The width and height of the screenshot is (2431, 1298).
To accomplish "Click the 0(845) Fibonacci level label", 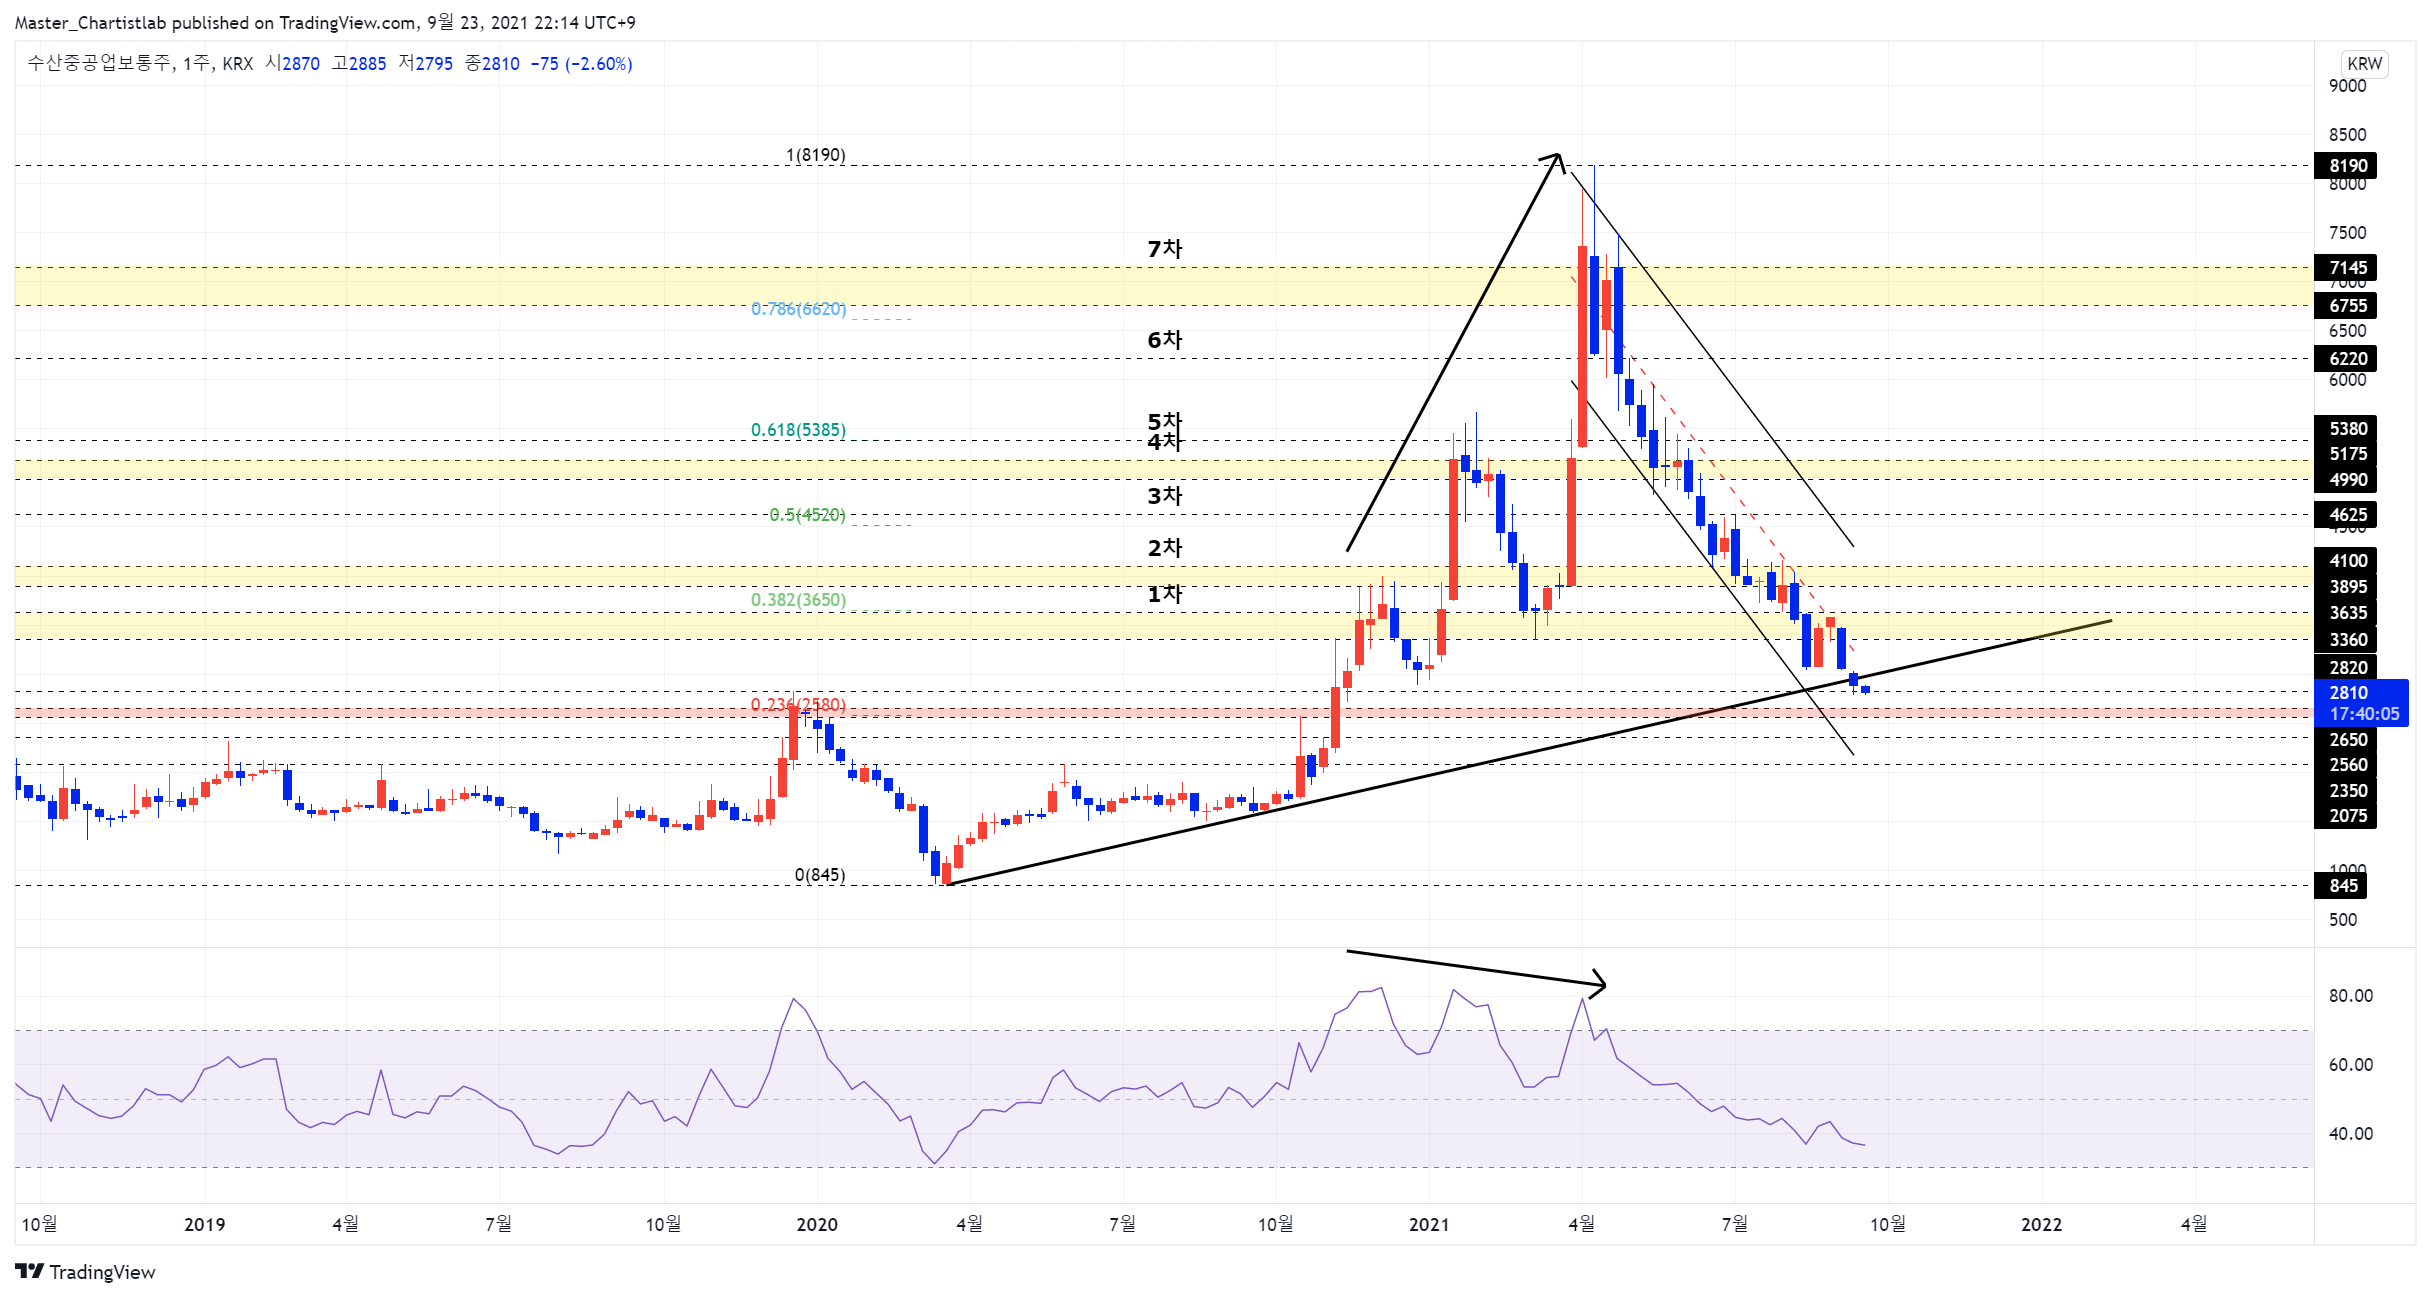I will [820, 875].
